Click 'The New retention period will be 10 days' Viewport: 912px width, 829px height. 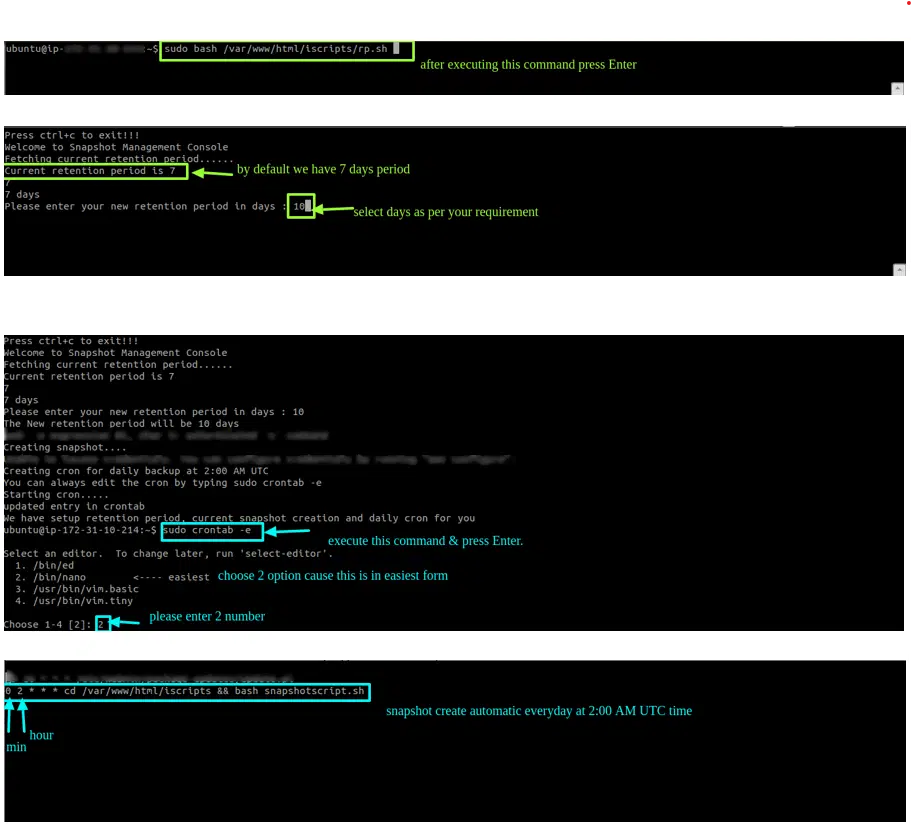(121, 424)
